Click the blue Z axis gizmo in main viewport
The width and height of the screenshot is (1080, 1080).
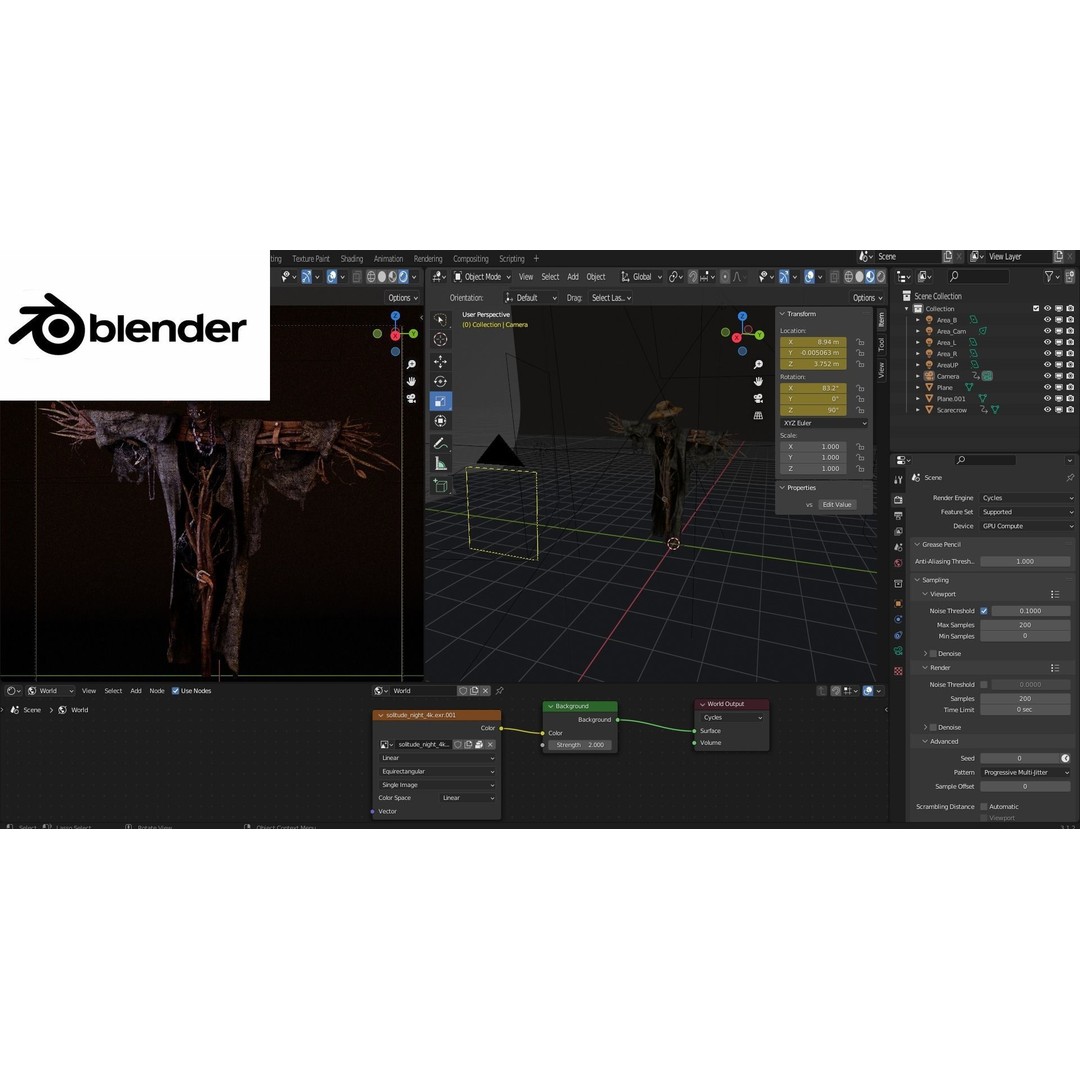(x=742, y=316)
